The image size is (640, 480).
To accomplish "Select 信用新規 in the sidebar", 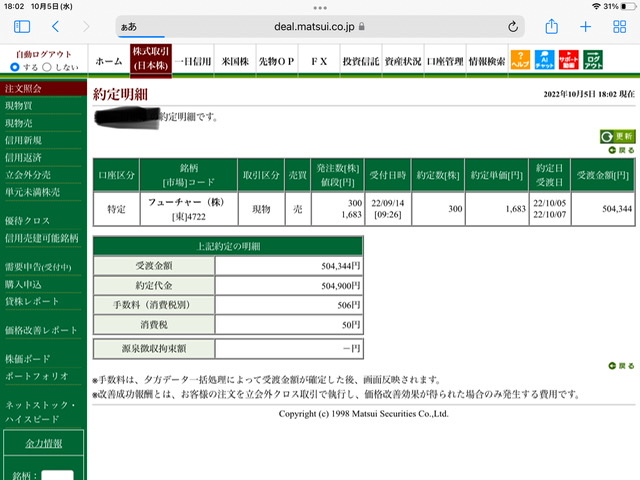I will click(23, 140).
